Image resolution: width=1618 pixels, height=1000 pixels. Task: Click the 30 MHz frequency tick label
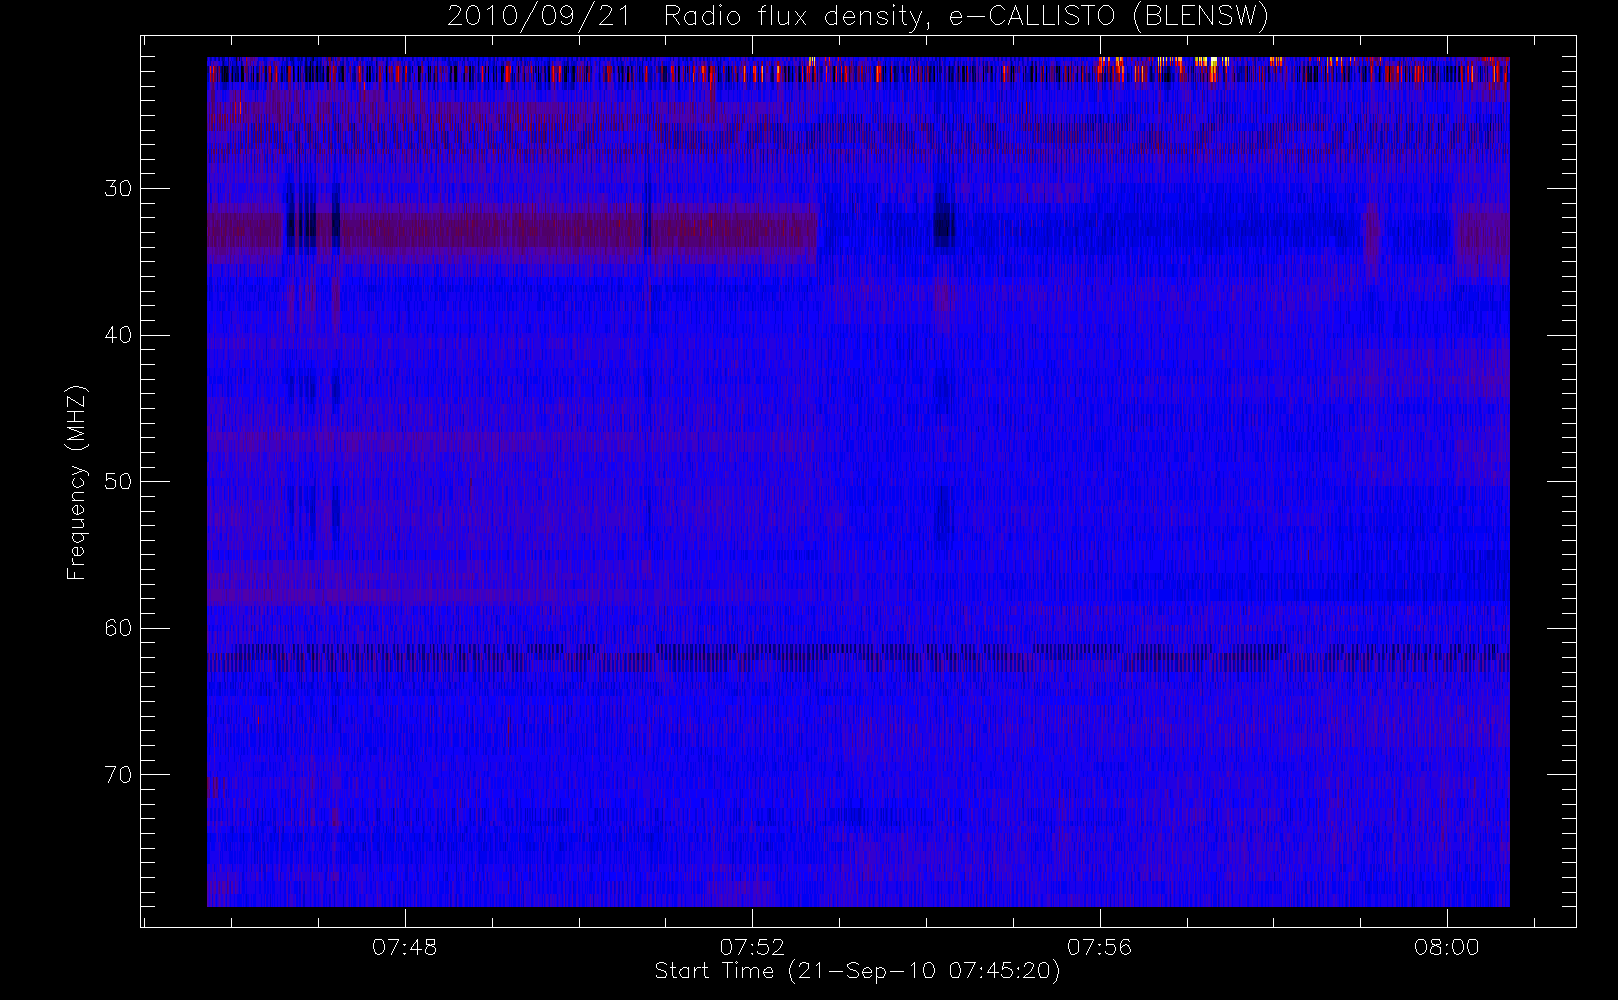(x=118, y=189)
